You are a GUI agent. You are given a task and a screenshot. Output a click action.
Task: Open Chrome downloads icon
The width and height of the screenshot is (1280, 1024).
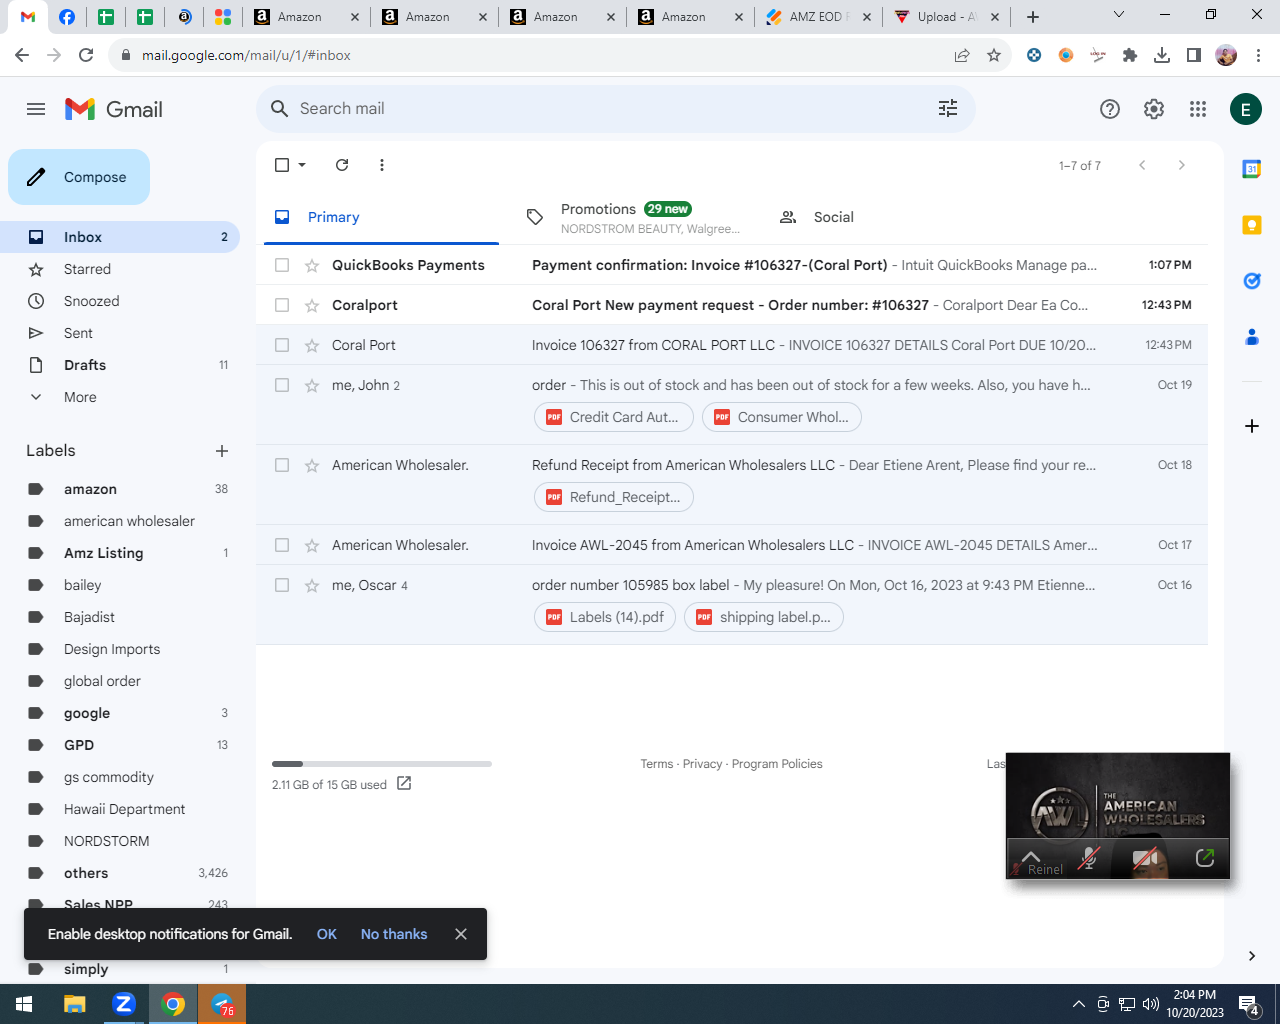click(x=1162, y=55)
